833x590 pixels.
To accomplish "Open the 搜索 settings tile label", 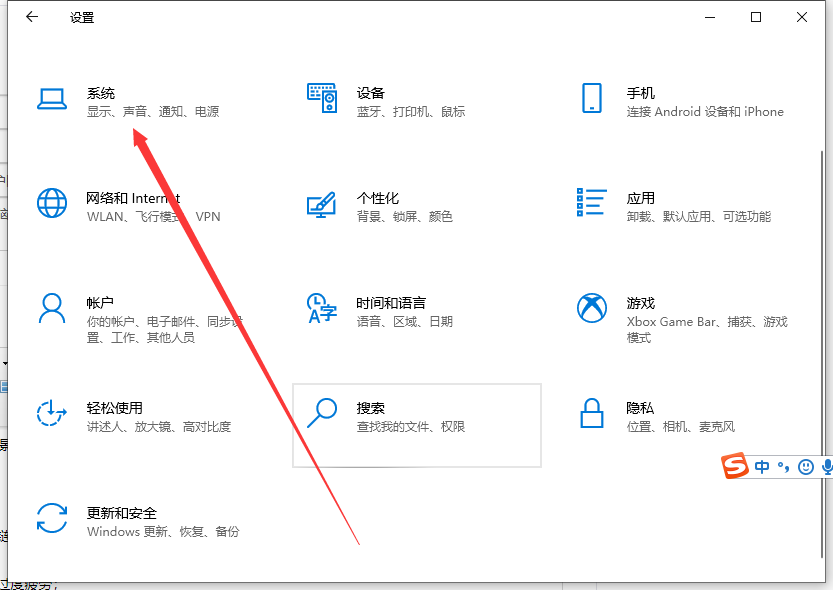I will click(371, 408).
